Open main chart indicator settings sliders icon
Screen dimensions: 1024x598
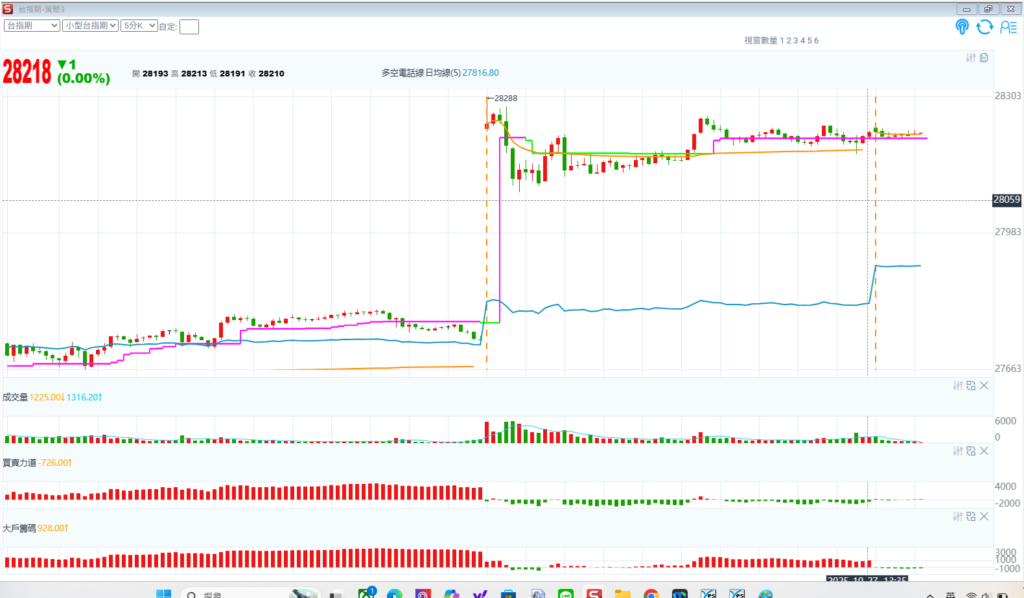(970, 57)
